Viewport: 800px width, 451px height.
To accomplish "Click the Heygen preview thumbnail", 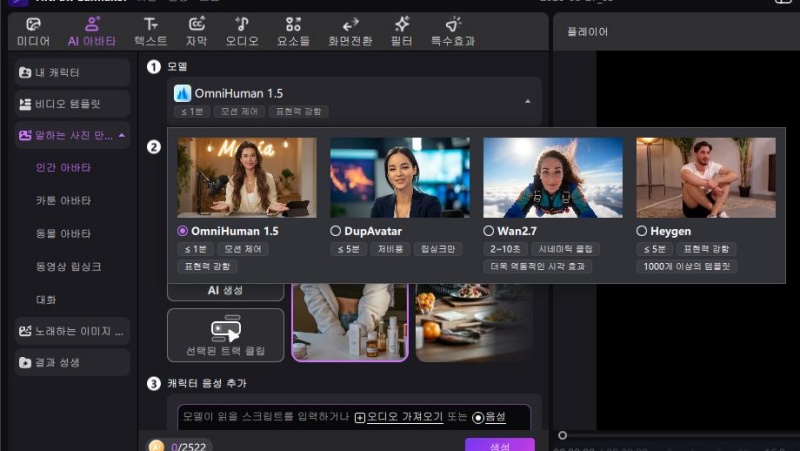I will click(706, 178).
